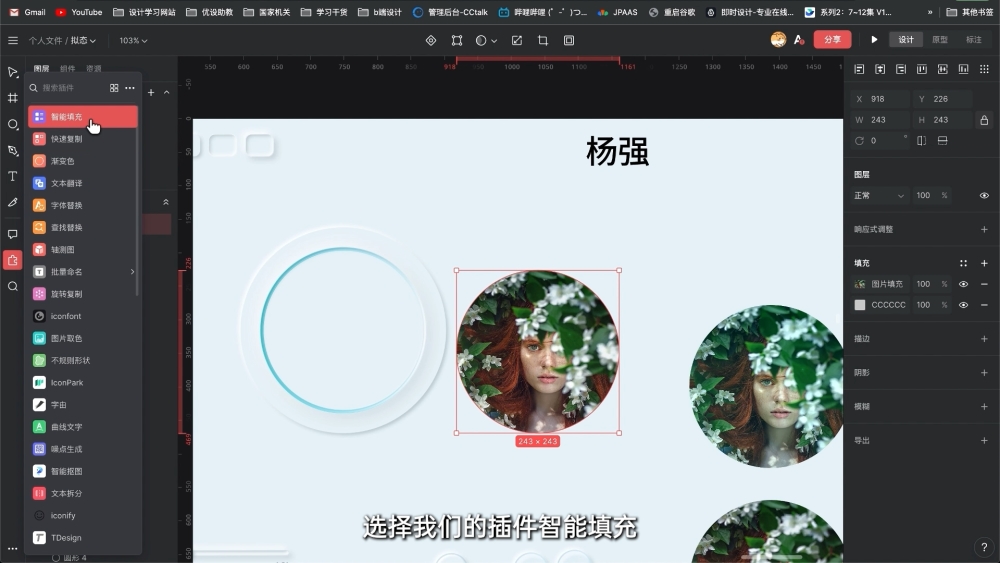This screenshot has height=563, width=1000.
Task: Select the frame tool in left toolbar
Action: 13,98
